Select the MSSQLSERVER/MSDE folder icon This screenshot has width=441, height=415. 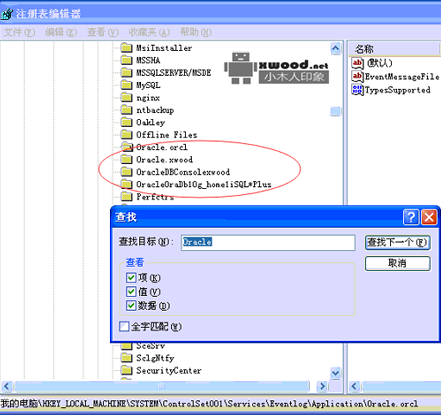coord(126,73)
